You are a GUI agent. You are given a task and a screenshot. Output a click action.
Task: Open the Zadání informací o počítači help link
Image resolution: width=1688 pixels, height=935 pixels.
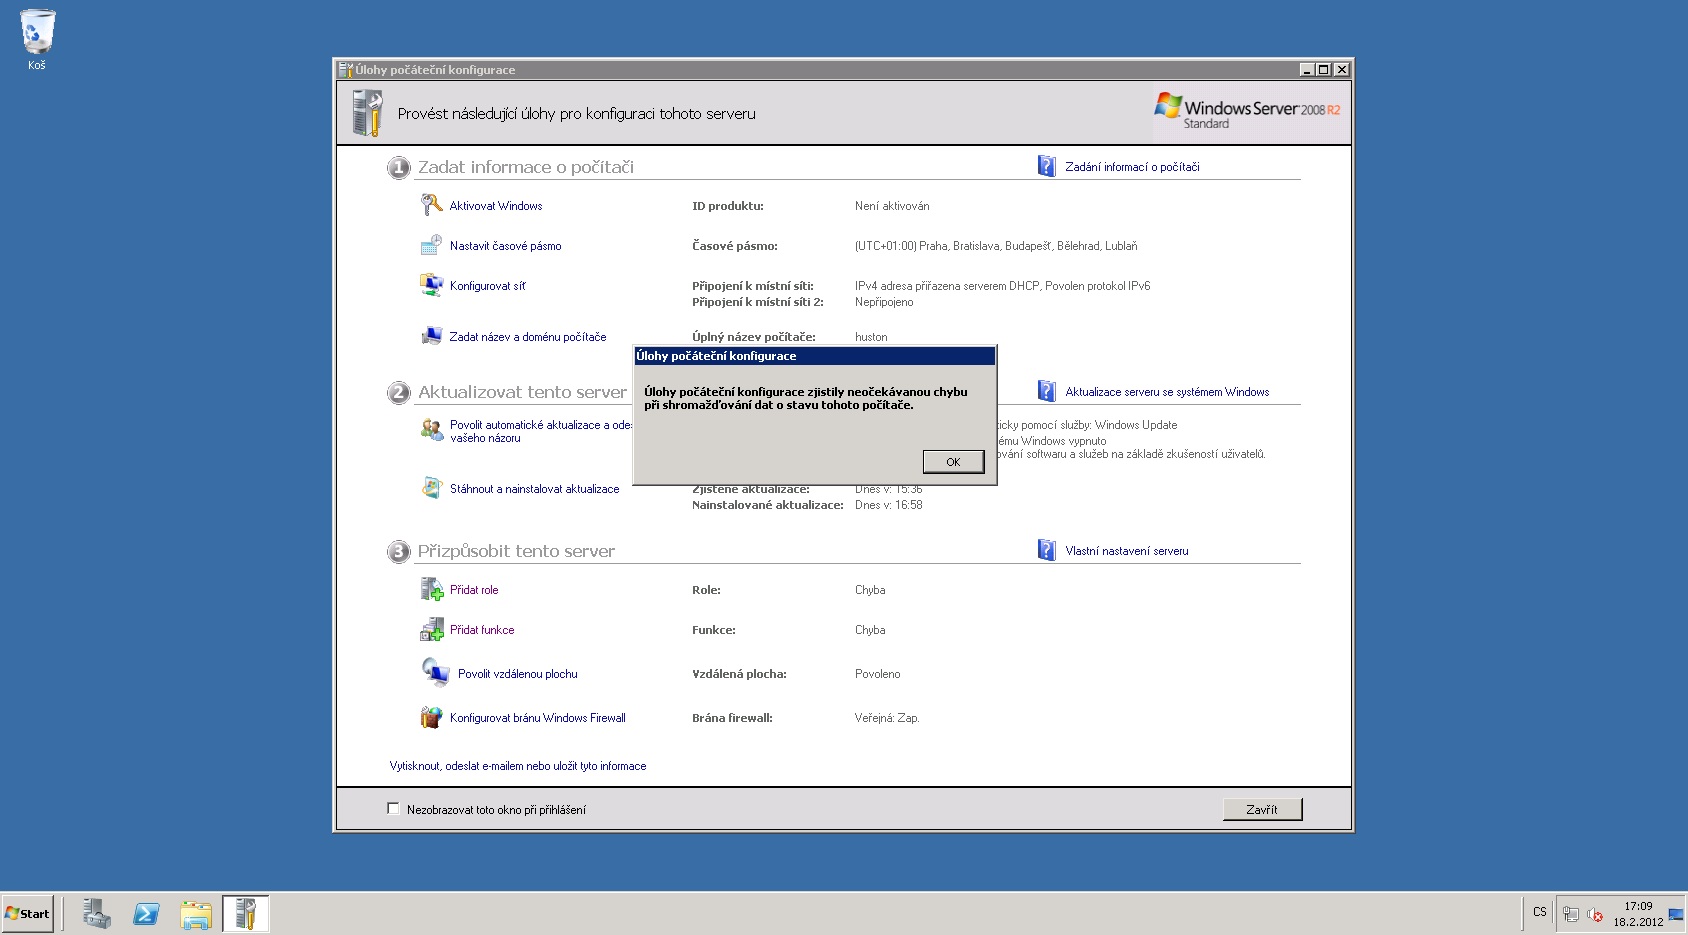(1132, 167)
